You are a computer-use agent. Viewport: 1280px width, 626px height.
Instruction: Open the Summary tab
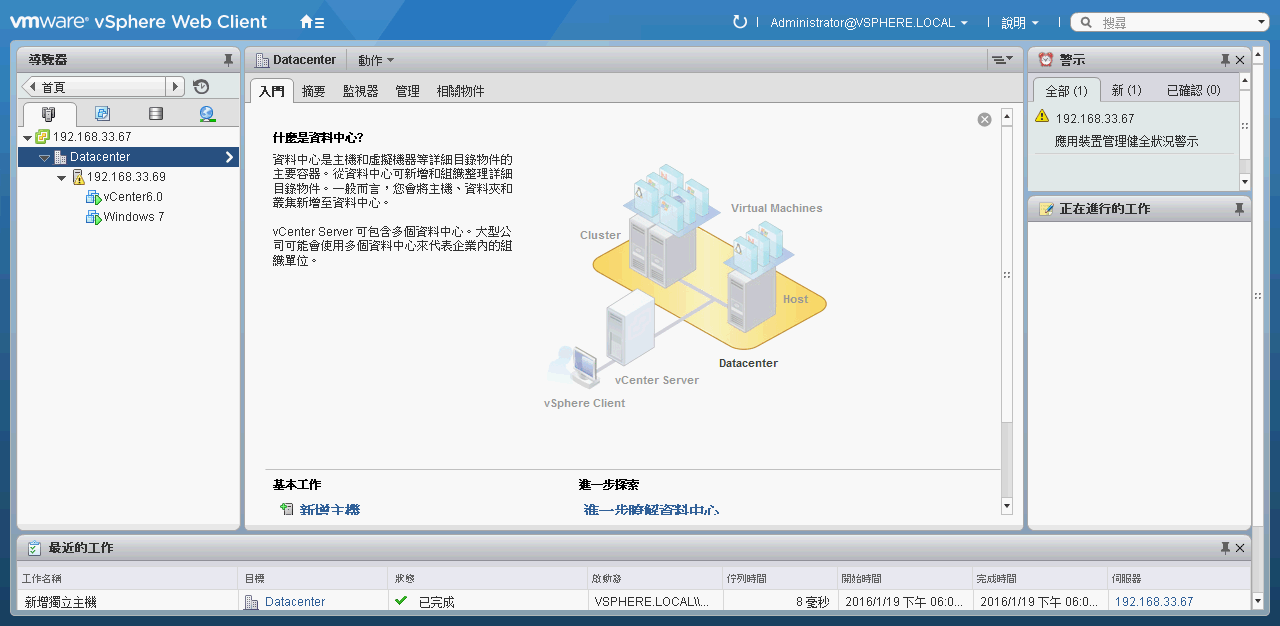click(314, 90)
